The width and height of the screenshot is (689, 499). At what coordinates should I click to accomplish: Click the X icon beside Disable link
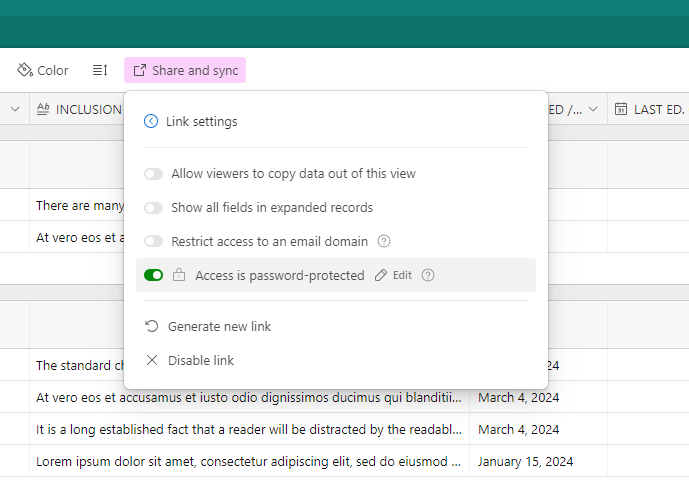pyautogui.click(x=152, y=360)
